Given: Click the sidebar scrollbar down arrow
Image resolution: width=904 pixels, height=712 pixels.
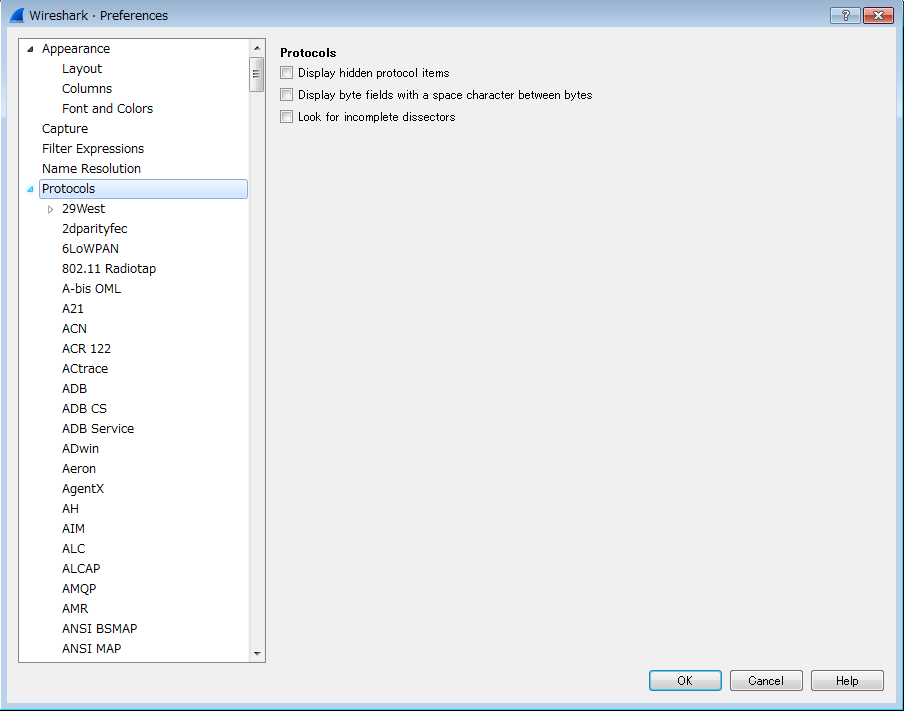Looking at the screenshot, I should (x=256, y=651).
